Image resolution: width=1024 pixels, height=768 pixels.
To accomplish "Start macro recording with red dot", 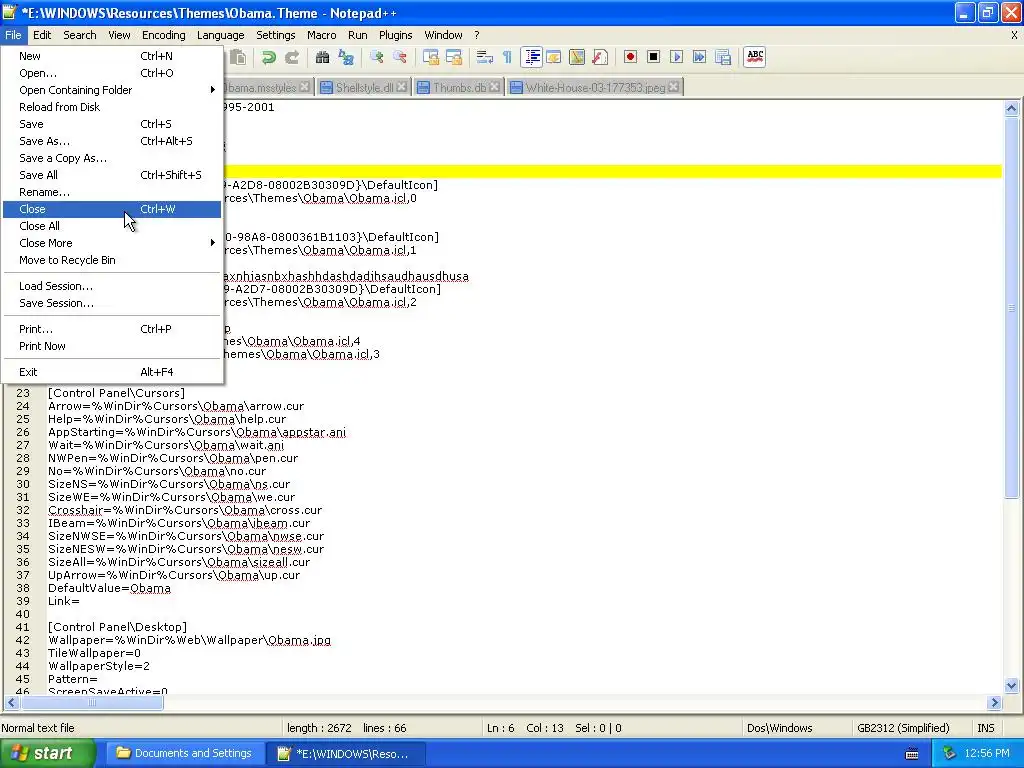I will [630, 57].
